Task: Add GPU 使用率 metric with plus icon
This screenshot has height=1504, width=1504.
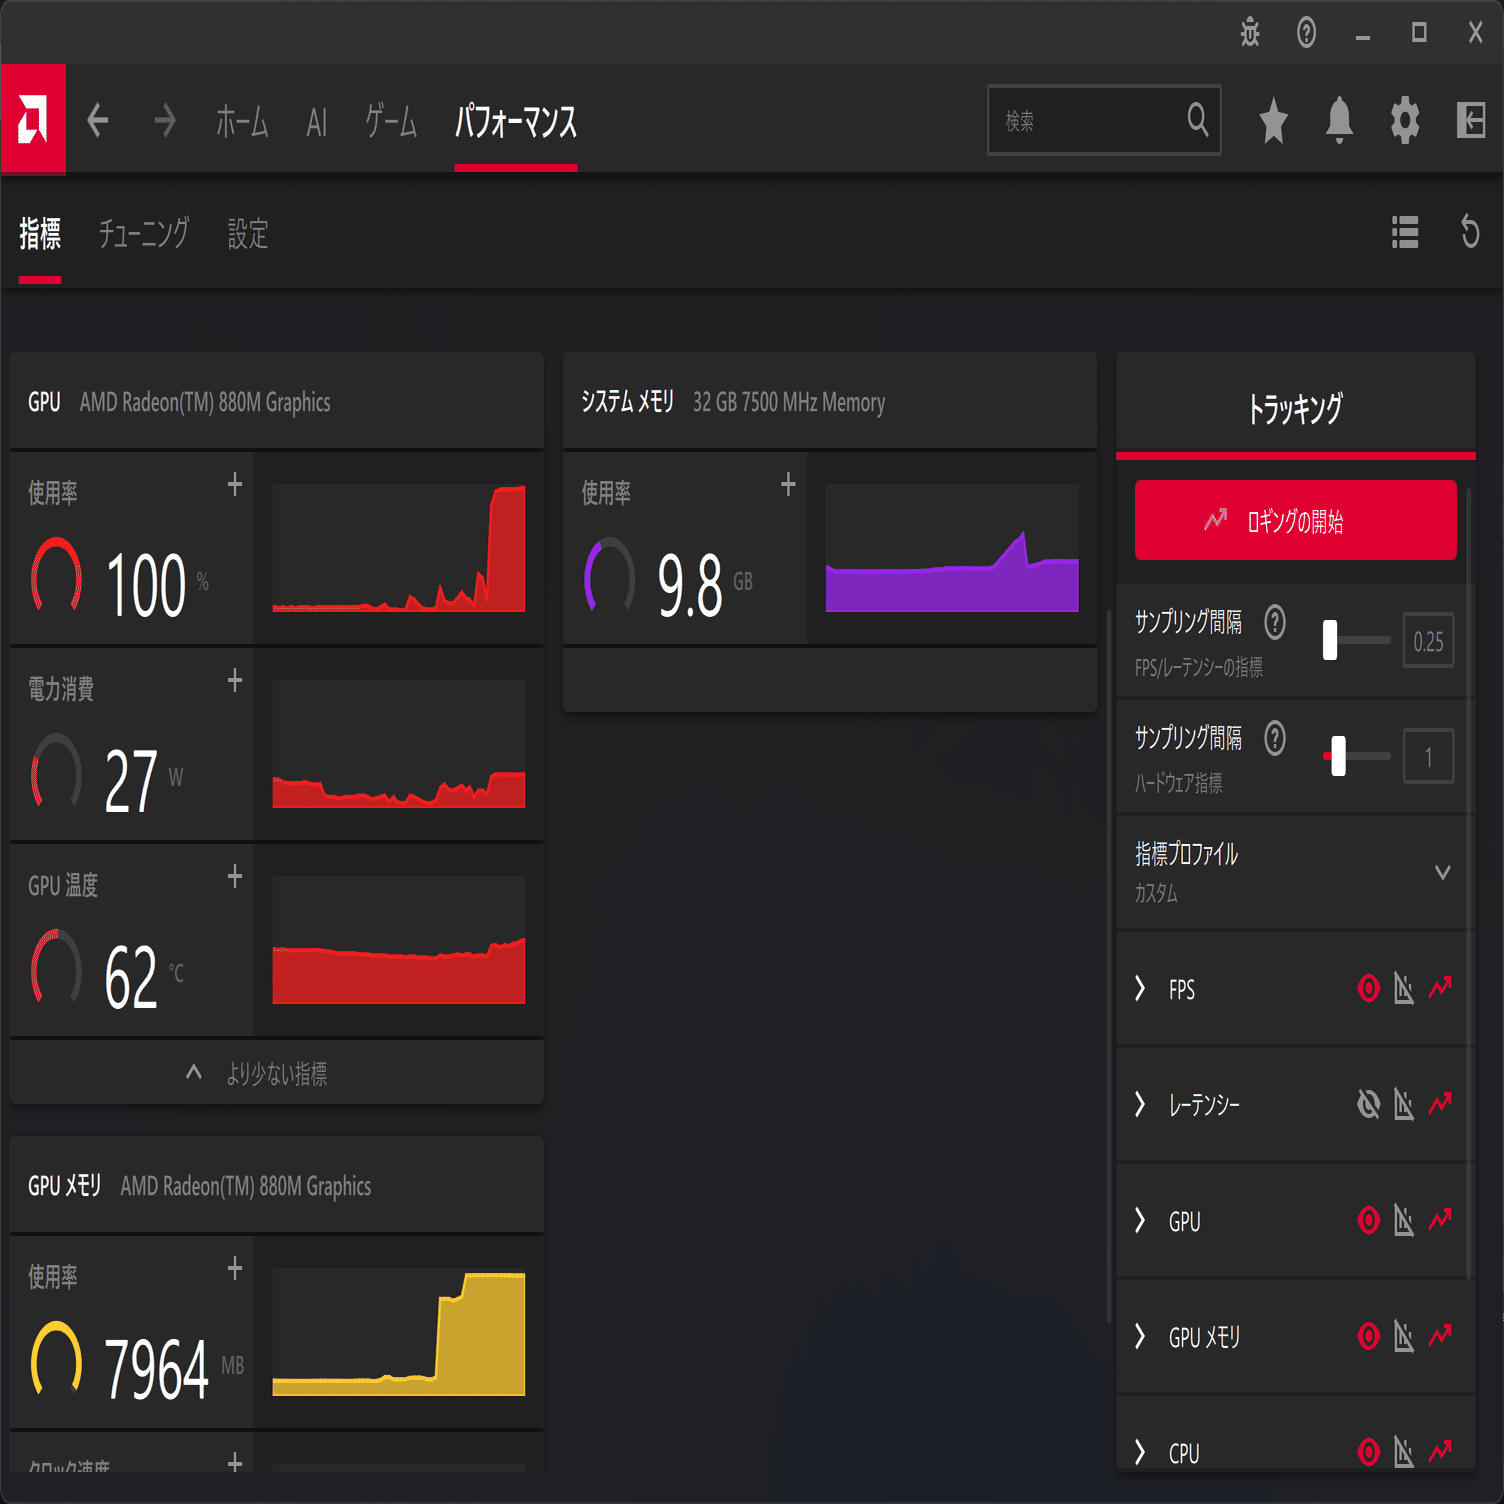Action: pyautogui.click(x=235, y=484)
